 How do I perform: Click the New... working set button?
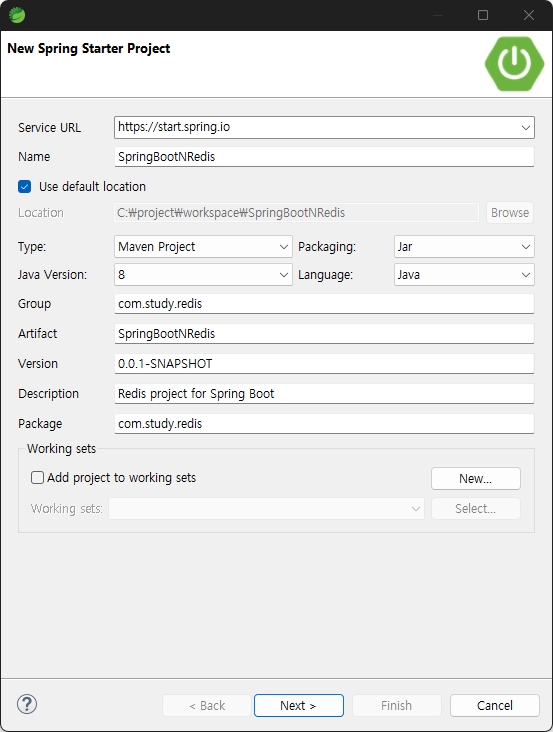click(x=476, y=479)
